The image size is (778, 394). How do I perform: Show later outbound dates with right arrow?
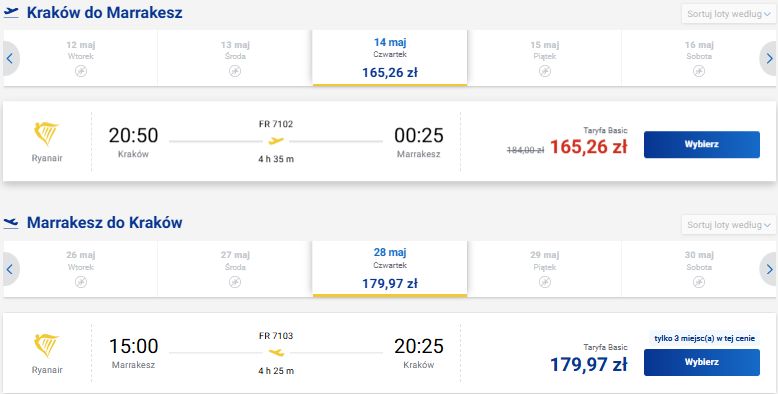click(x=769, y=59)
